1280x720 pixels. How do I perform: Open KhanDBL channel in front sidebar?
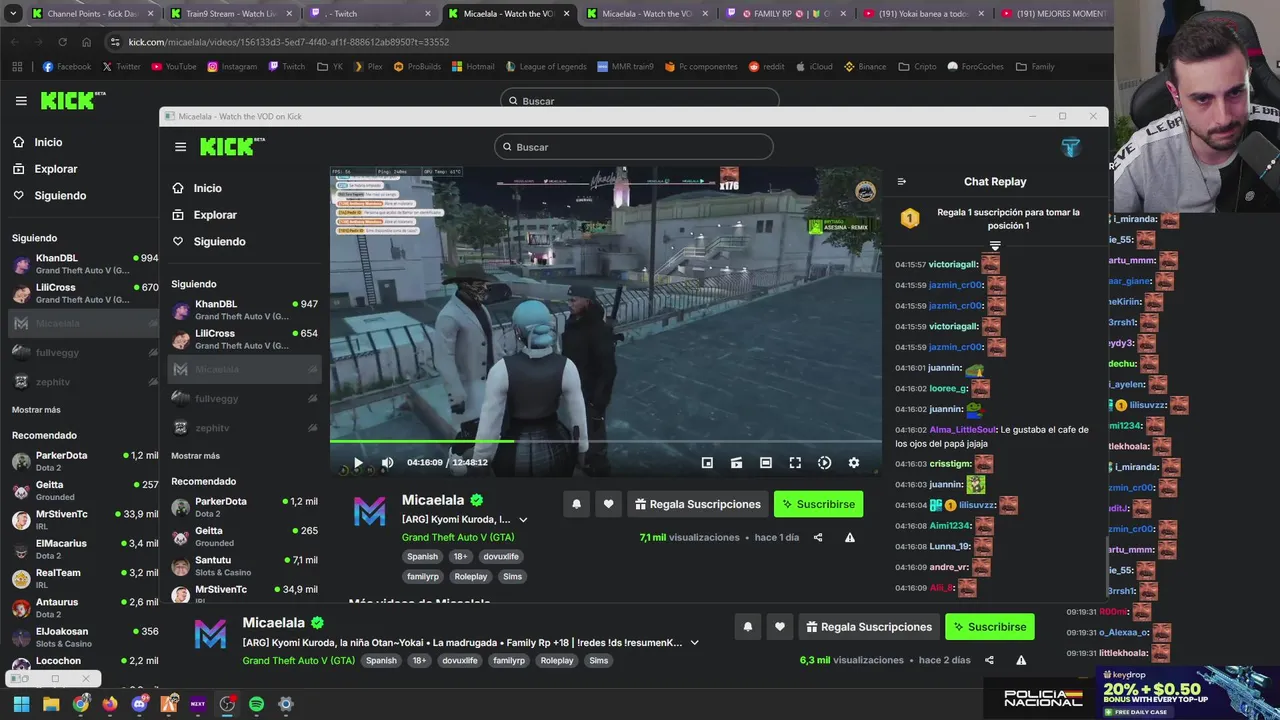click(244, 310)
